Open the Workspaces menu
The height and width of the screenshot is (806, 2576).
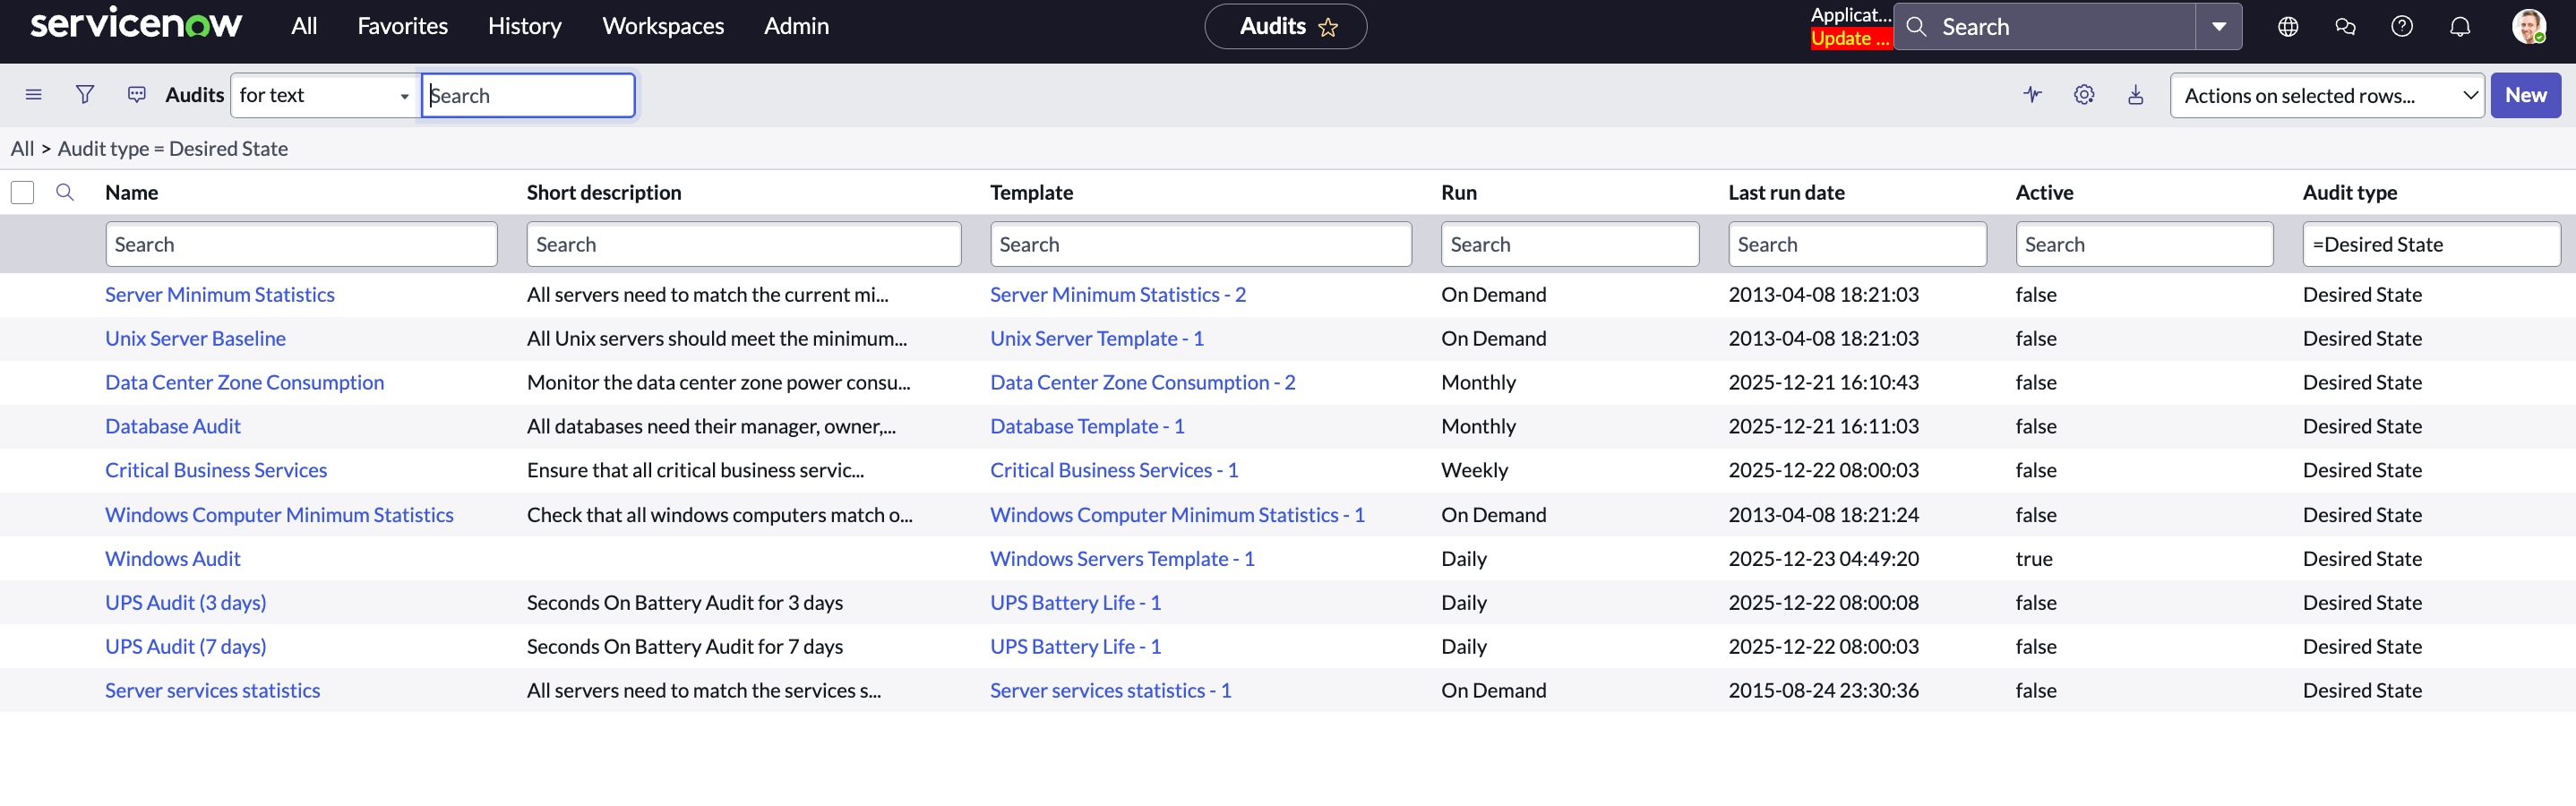coord(662,26)
